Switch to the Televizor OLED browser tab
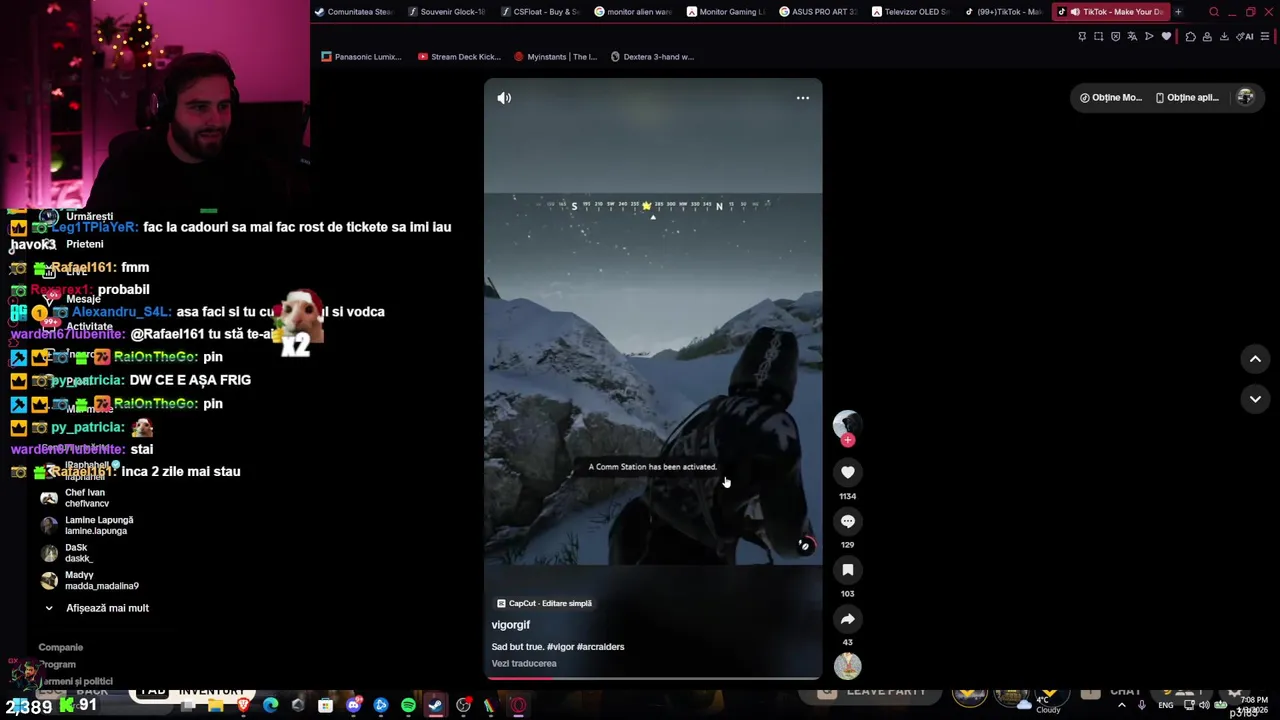Screen dimensions: 1280x720 pos(910,12)
